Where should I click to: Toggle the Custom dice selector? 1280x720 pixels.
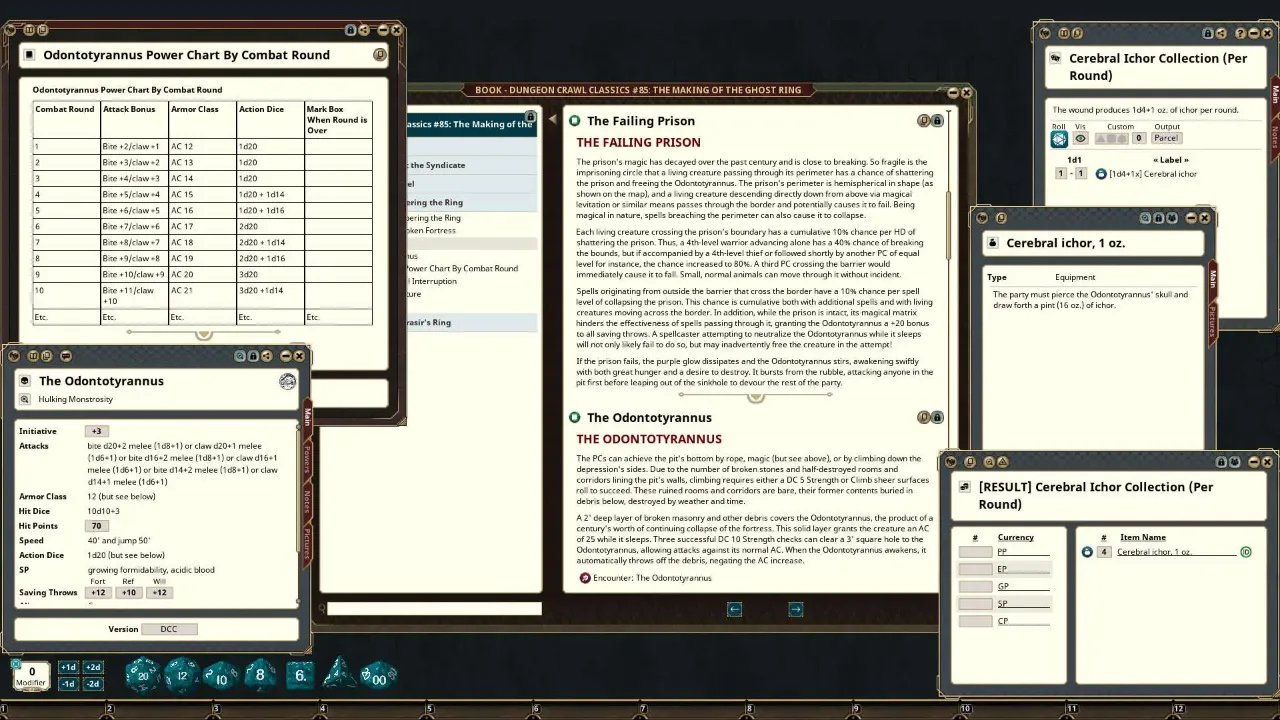tap(1112, 139)
